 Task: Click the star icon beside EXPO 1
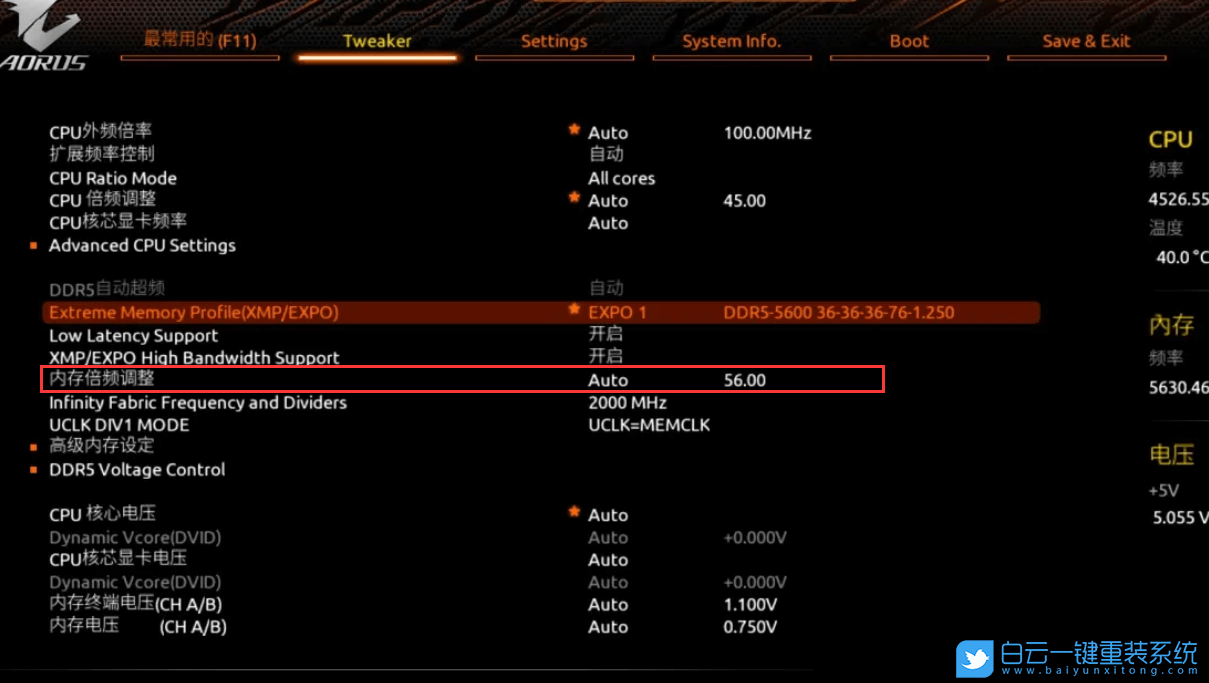click(x=574, y=310)
